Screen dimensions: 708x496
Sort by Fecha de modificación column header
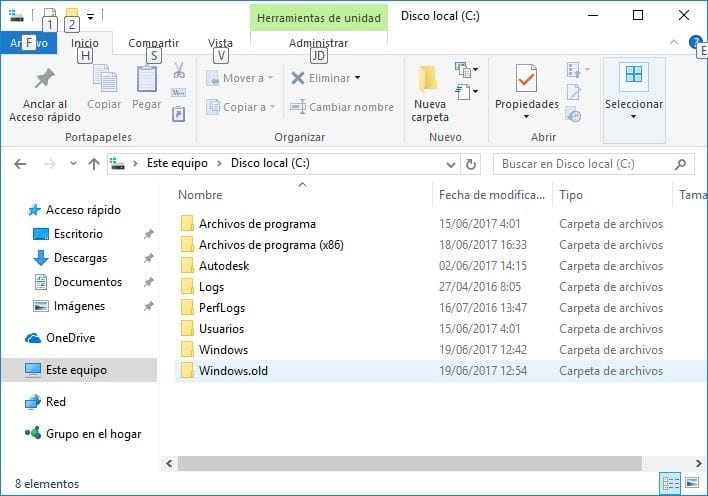(x=492, y=195)
